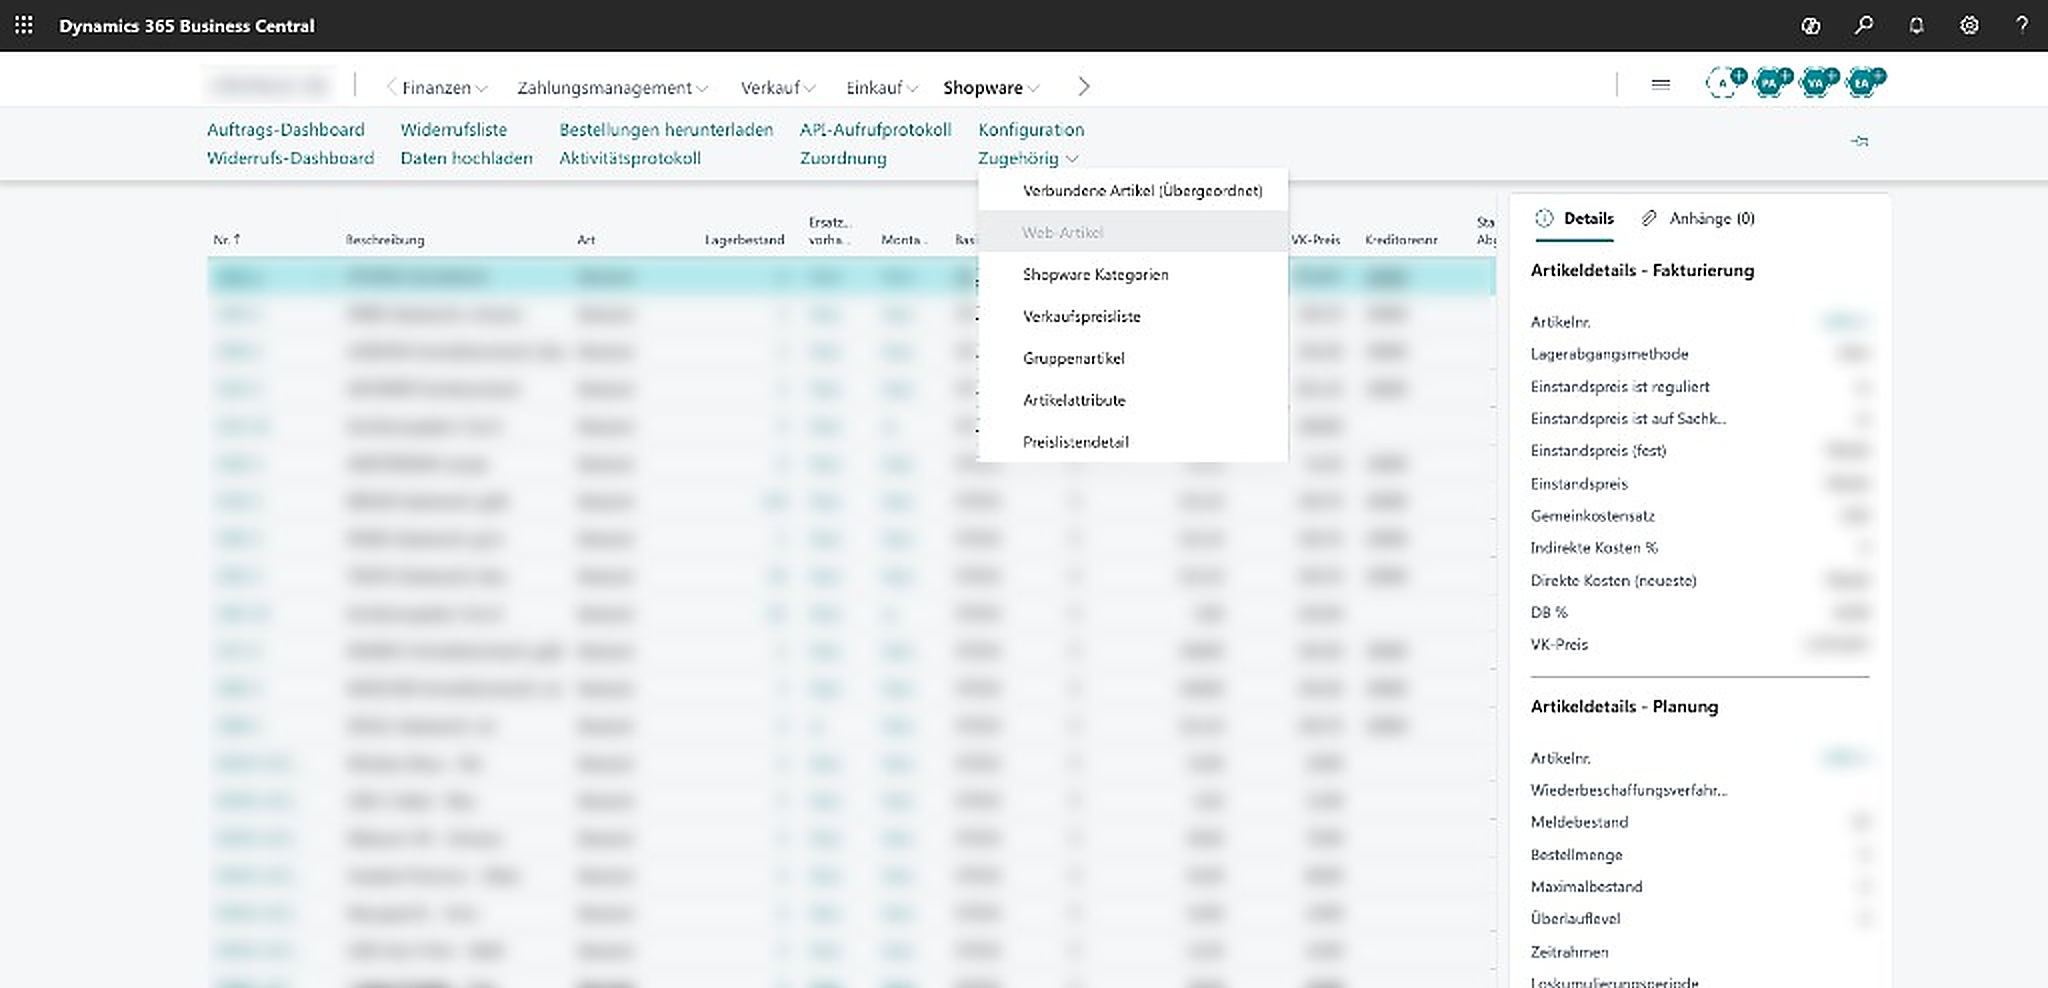
Task: Open the Aktivitätsprotokoll action
Action: pyautogui.click(x=630, y=158)
